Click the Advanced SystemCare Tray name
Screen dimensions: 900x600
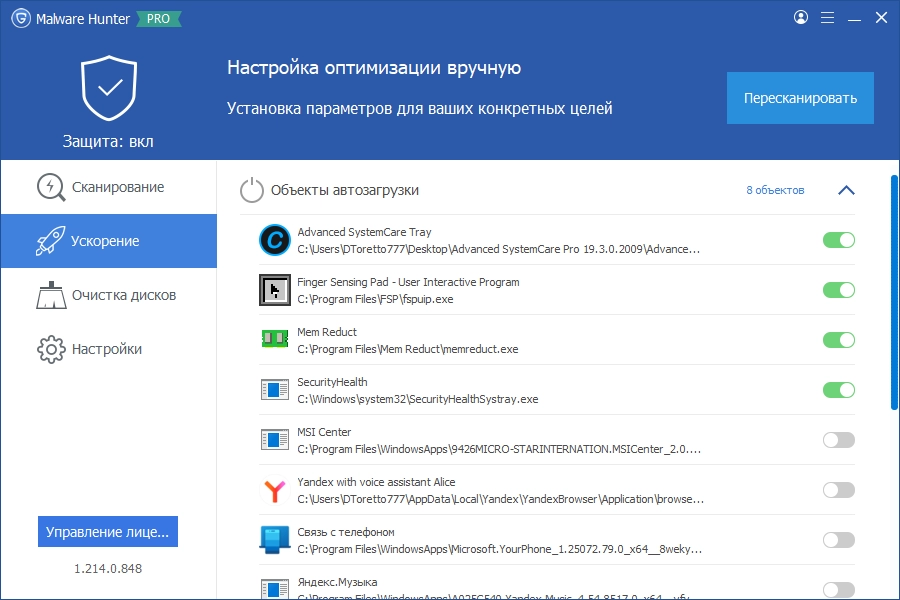click(364, 232)
